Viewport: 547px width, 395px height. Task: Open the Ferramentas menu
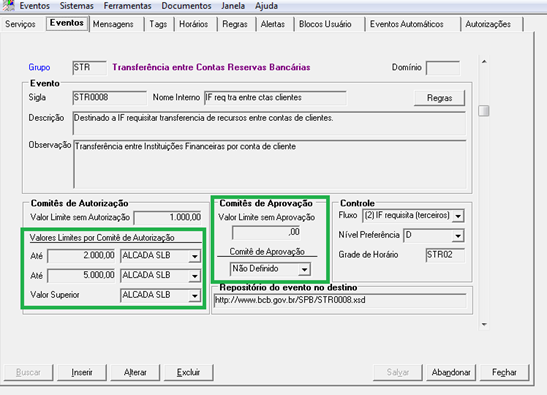pyautogui.click(x=127, y=6)
